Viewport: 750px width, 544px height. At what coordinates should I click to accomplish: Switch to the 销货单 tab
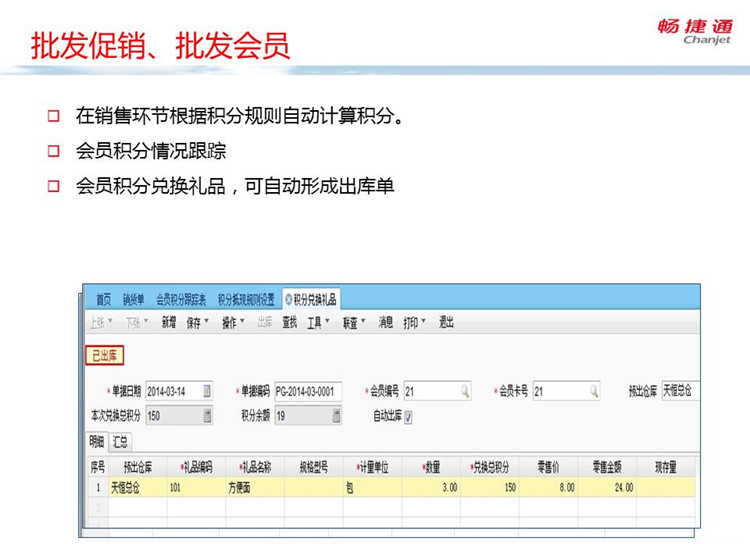coord(133,300)
